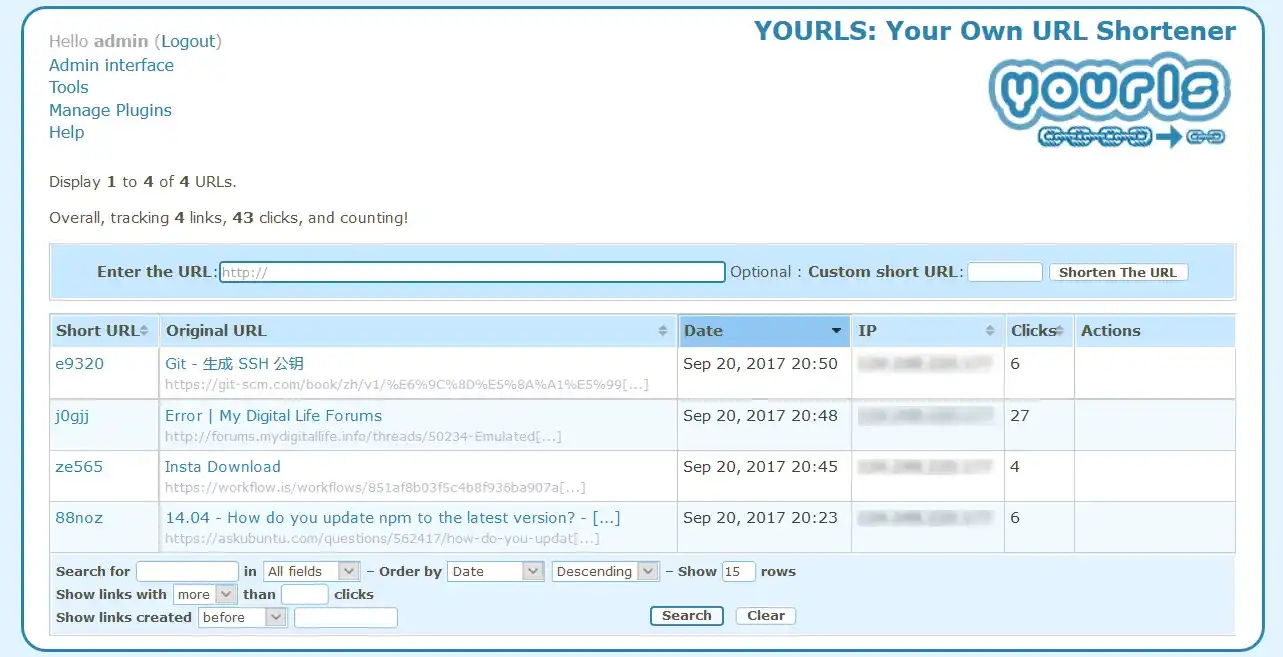This screenshot has width=1283, height=657.
Task: Sort by Clicks column arrows
Action: [1060, 331]
